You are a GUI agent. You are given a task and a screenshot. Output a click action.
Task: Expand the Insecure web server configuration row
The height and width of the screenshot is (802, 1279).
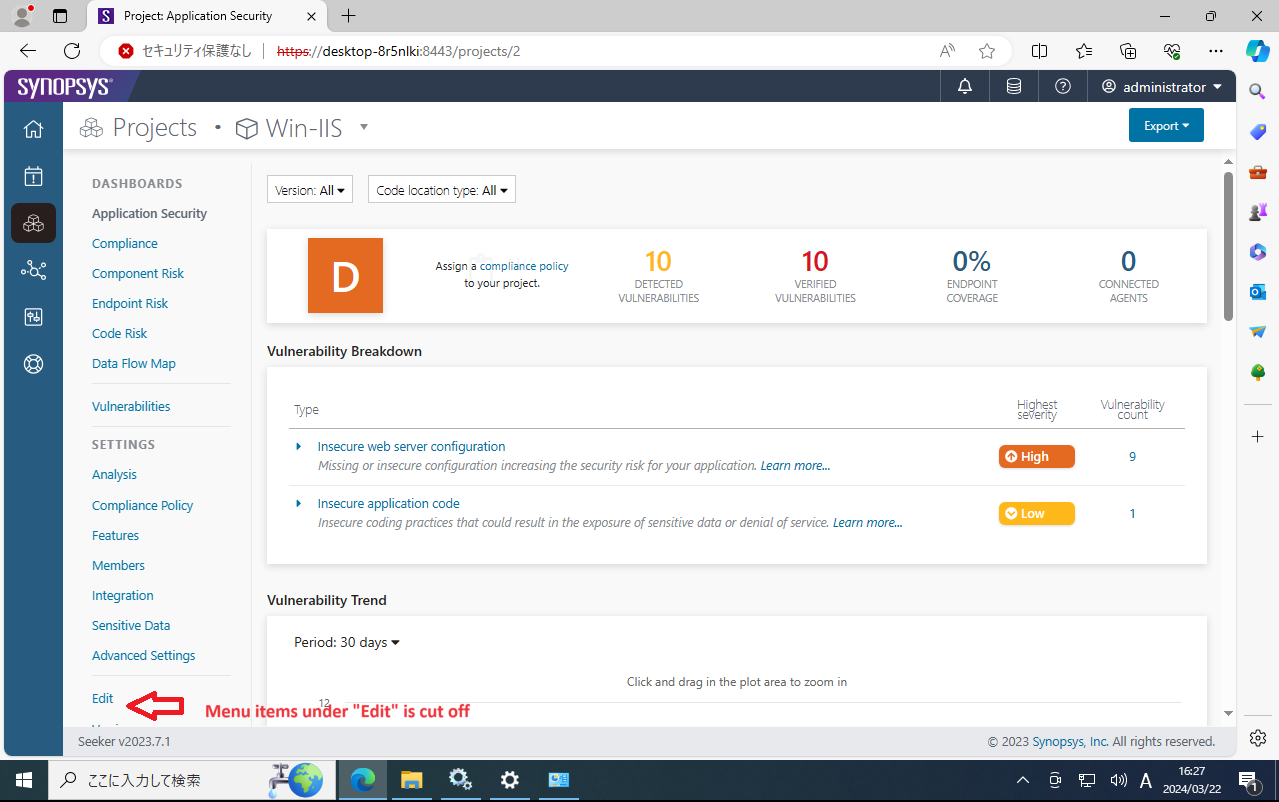tap(298, 446)
